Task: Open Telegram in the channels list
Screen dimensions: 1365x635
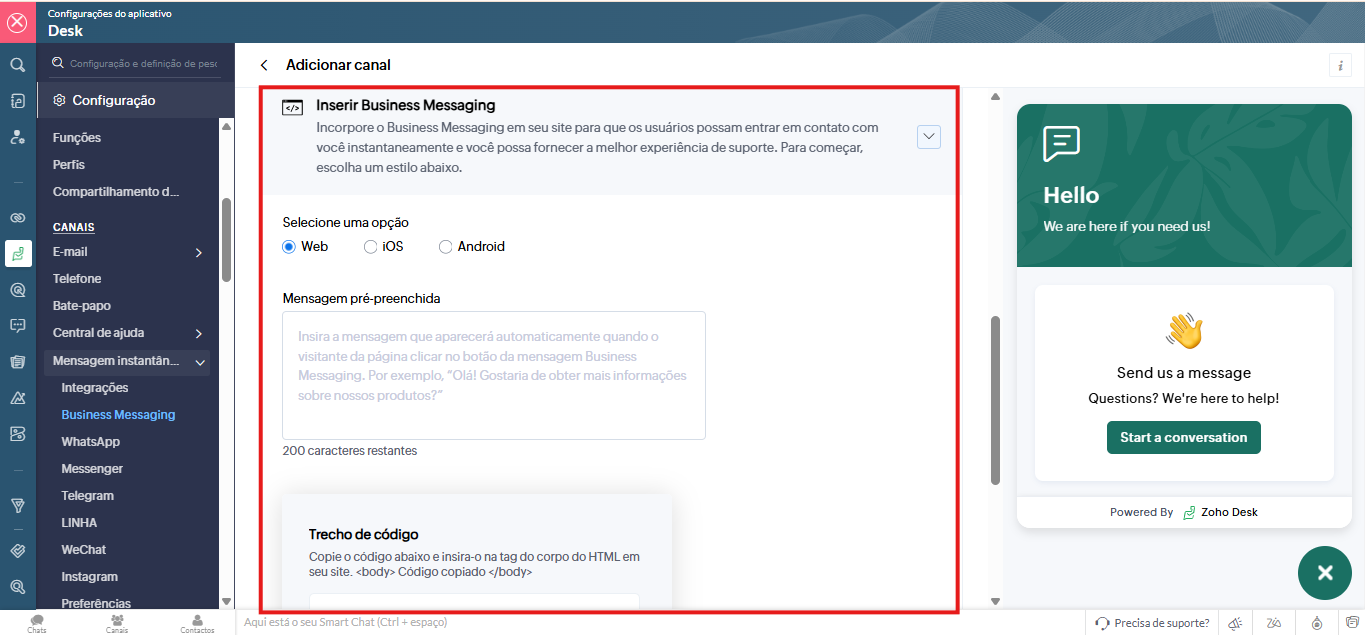Action: click(x=87, y=496)
